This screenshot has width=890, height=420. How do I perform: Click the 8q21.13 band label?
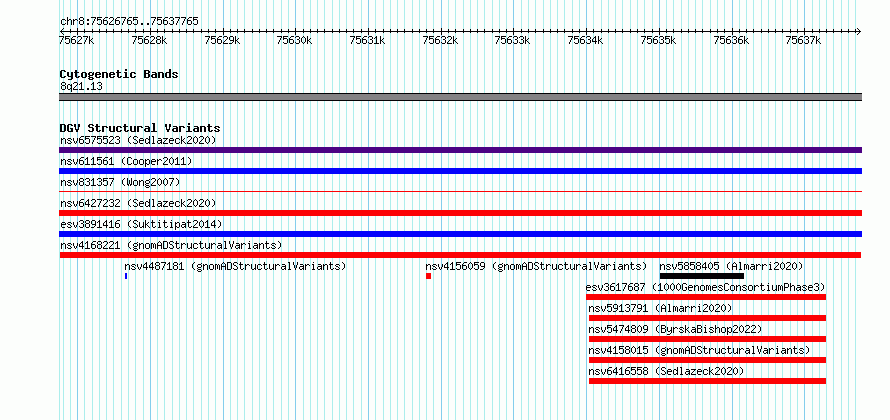(x=81, y=87)
